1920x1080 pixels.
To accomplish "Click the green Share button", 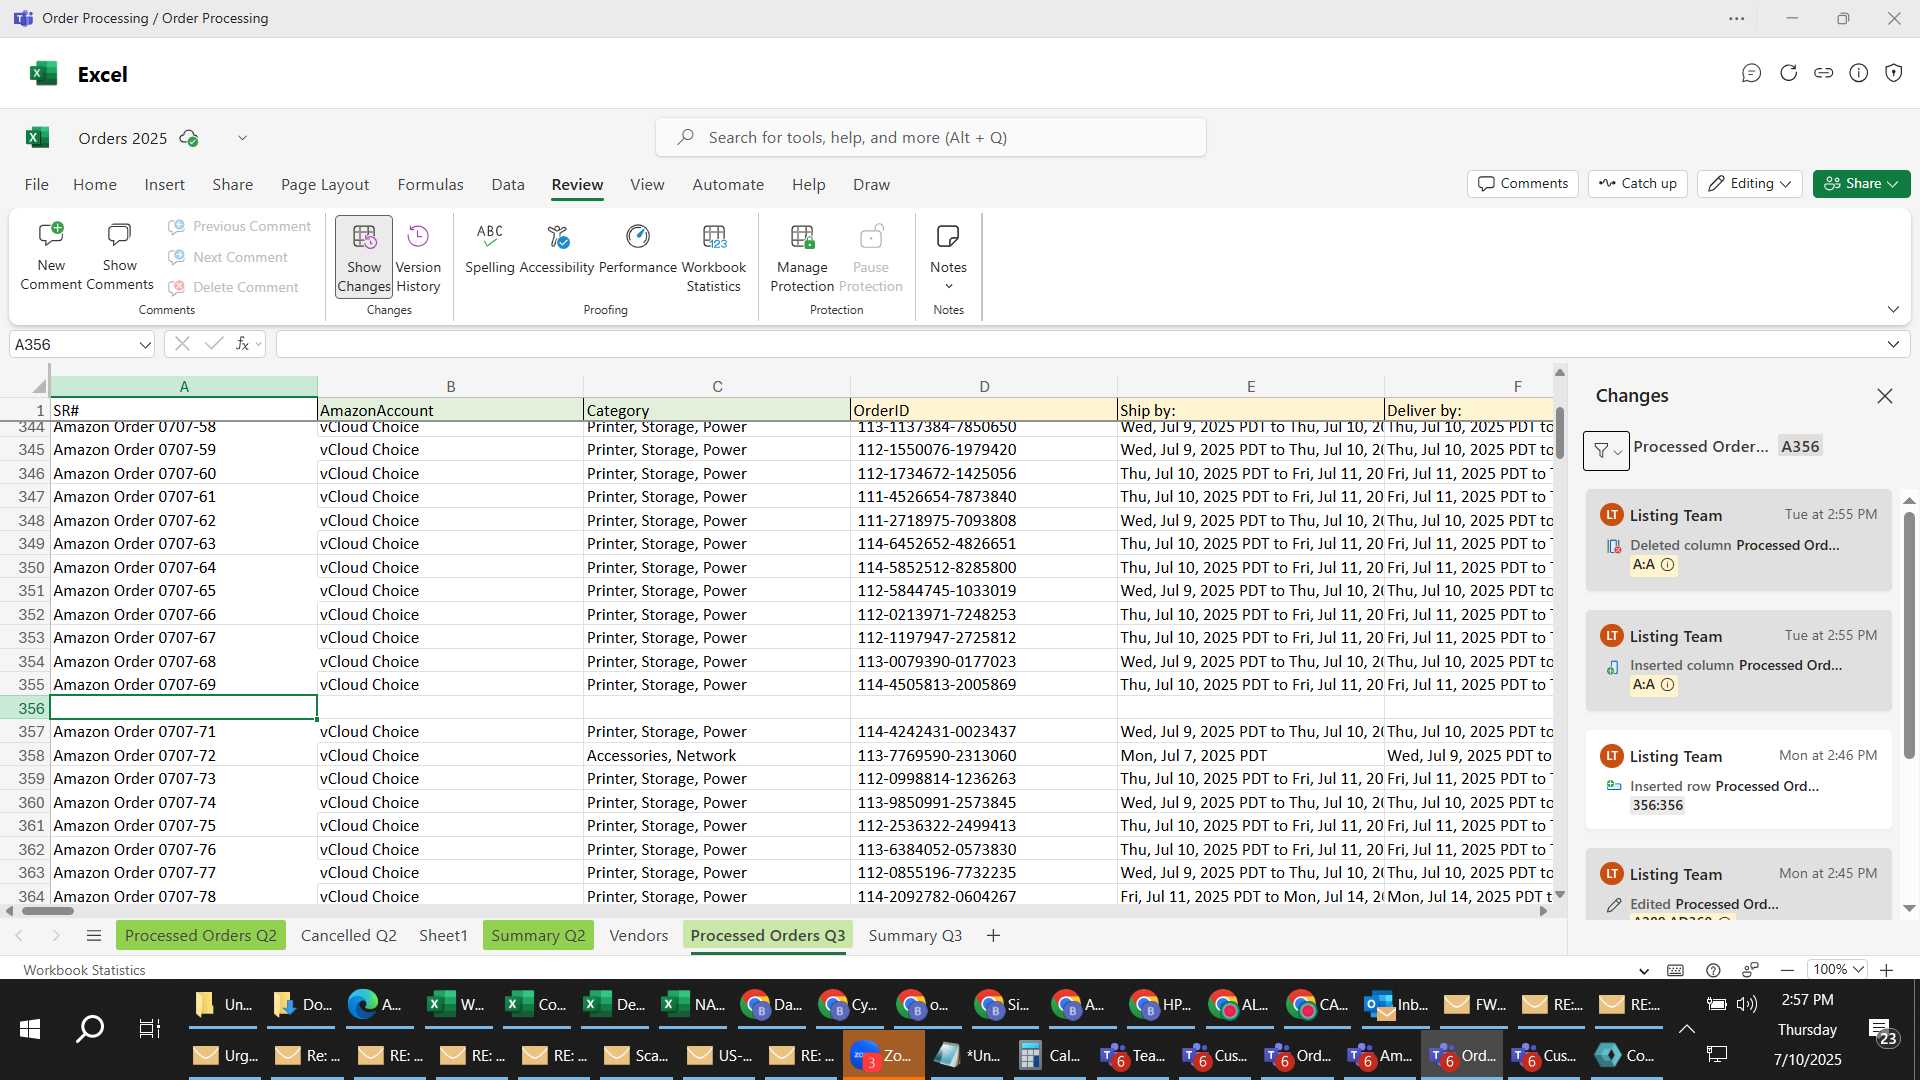I will tap(1861, 183).
